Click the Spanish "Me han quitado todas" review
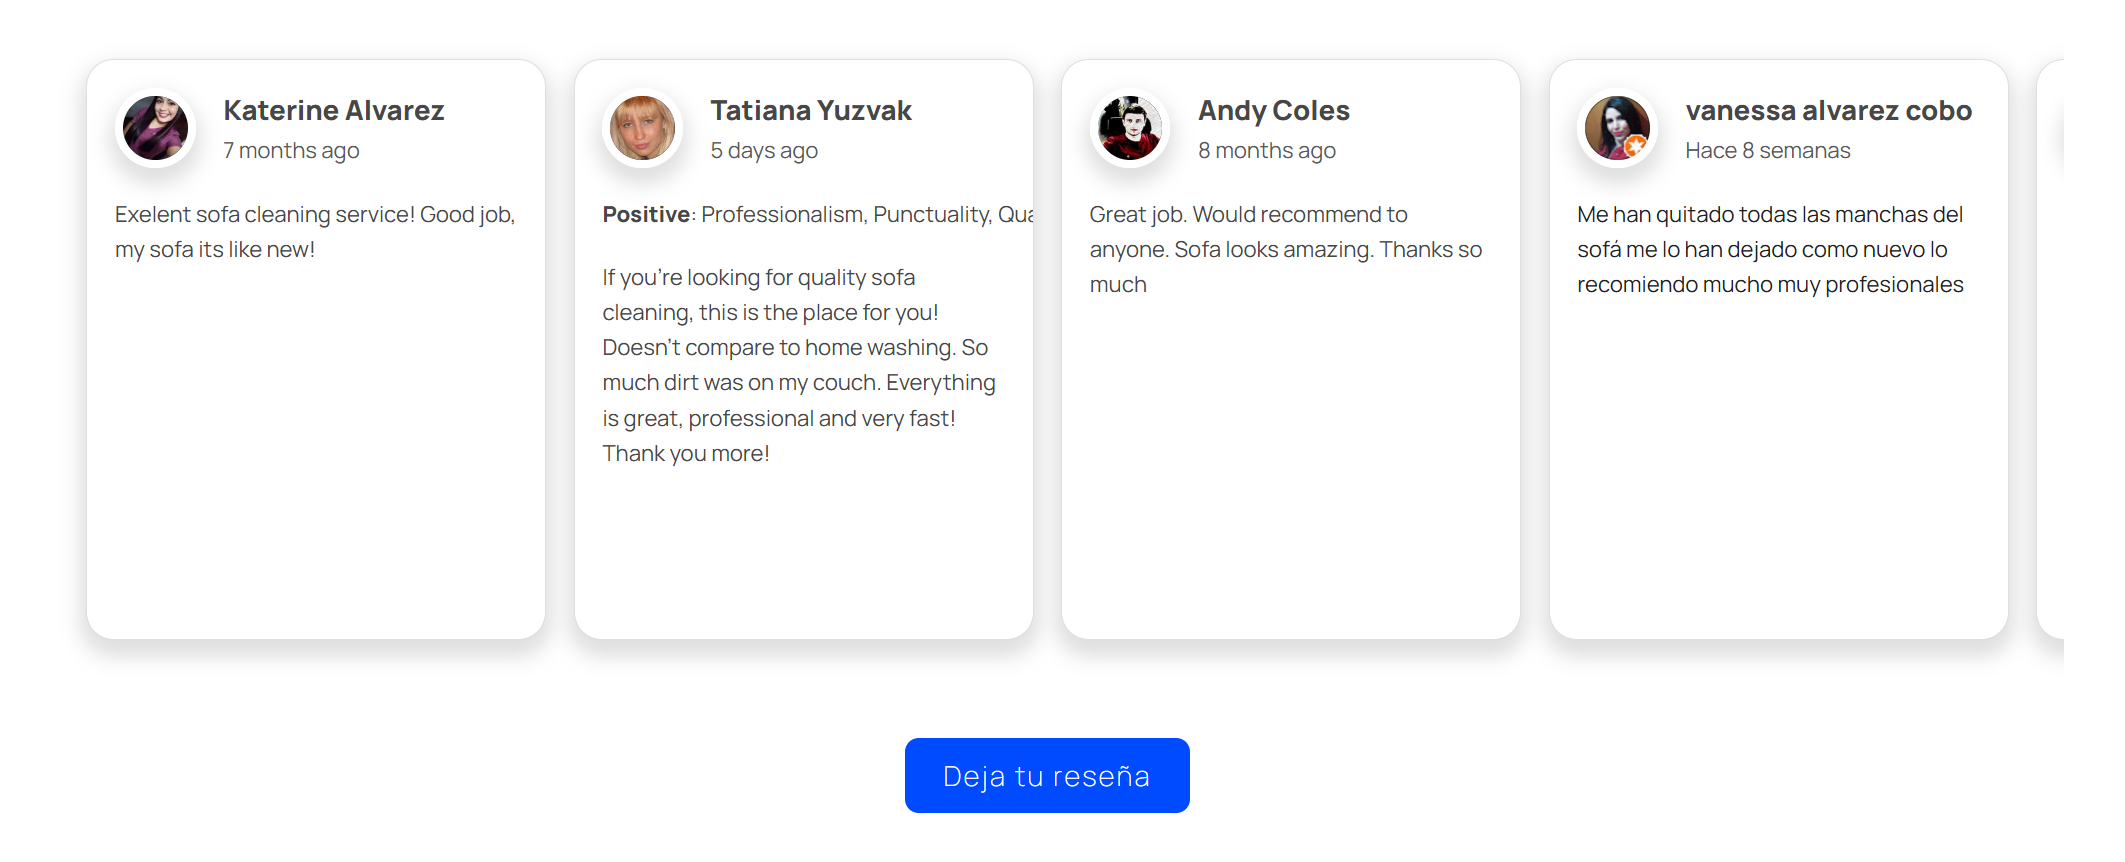Image resolution: width=2125 pixels, height=862 pixels. pyautogui.click(x=1770, y=249)
